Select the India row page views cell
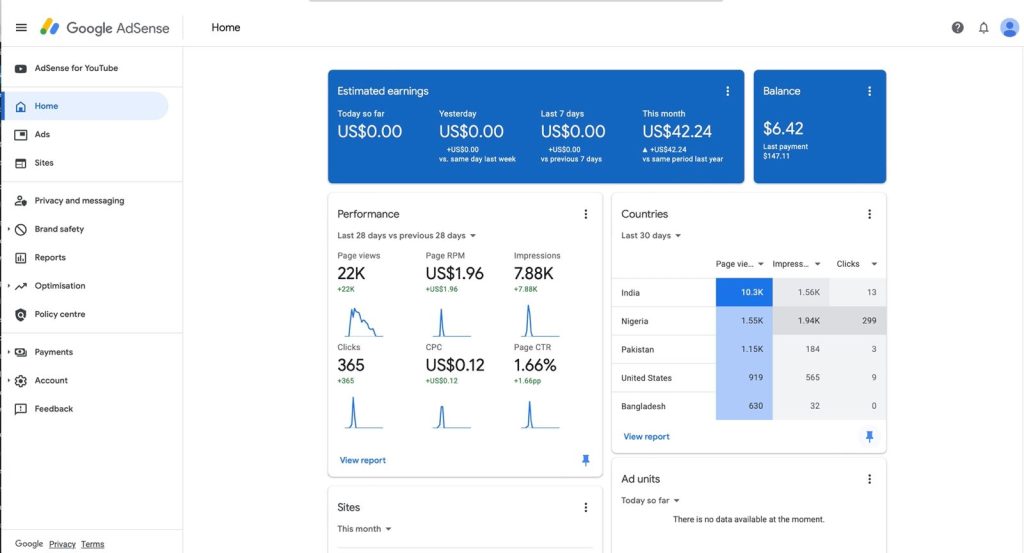This screenshot has height=553, width=1024. coord(744,293)
